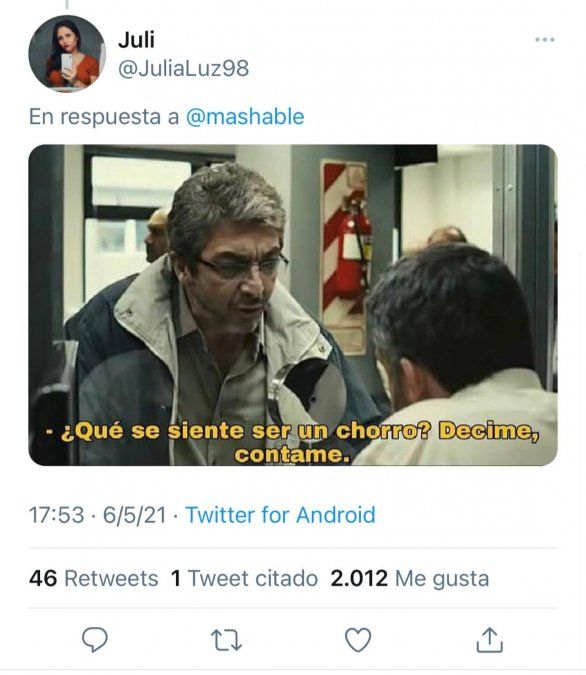
Task: Click the yellow subtitle caption in image
Action: [x=293, y=443]
